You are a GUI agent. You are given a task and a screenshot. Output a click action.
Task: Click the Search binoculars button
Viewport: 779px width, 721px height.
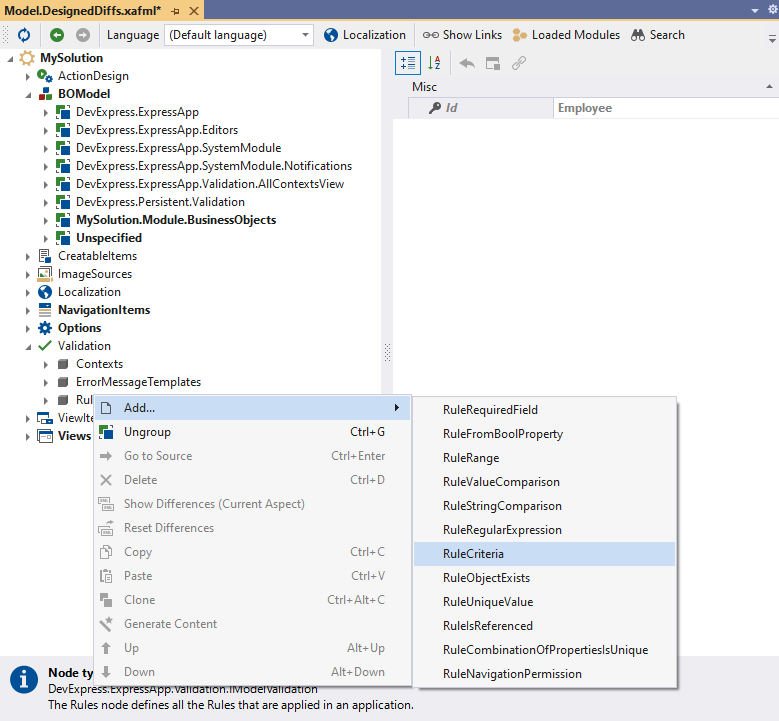click(x=658, y=35)
